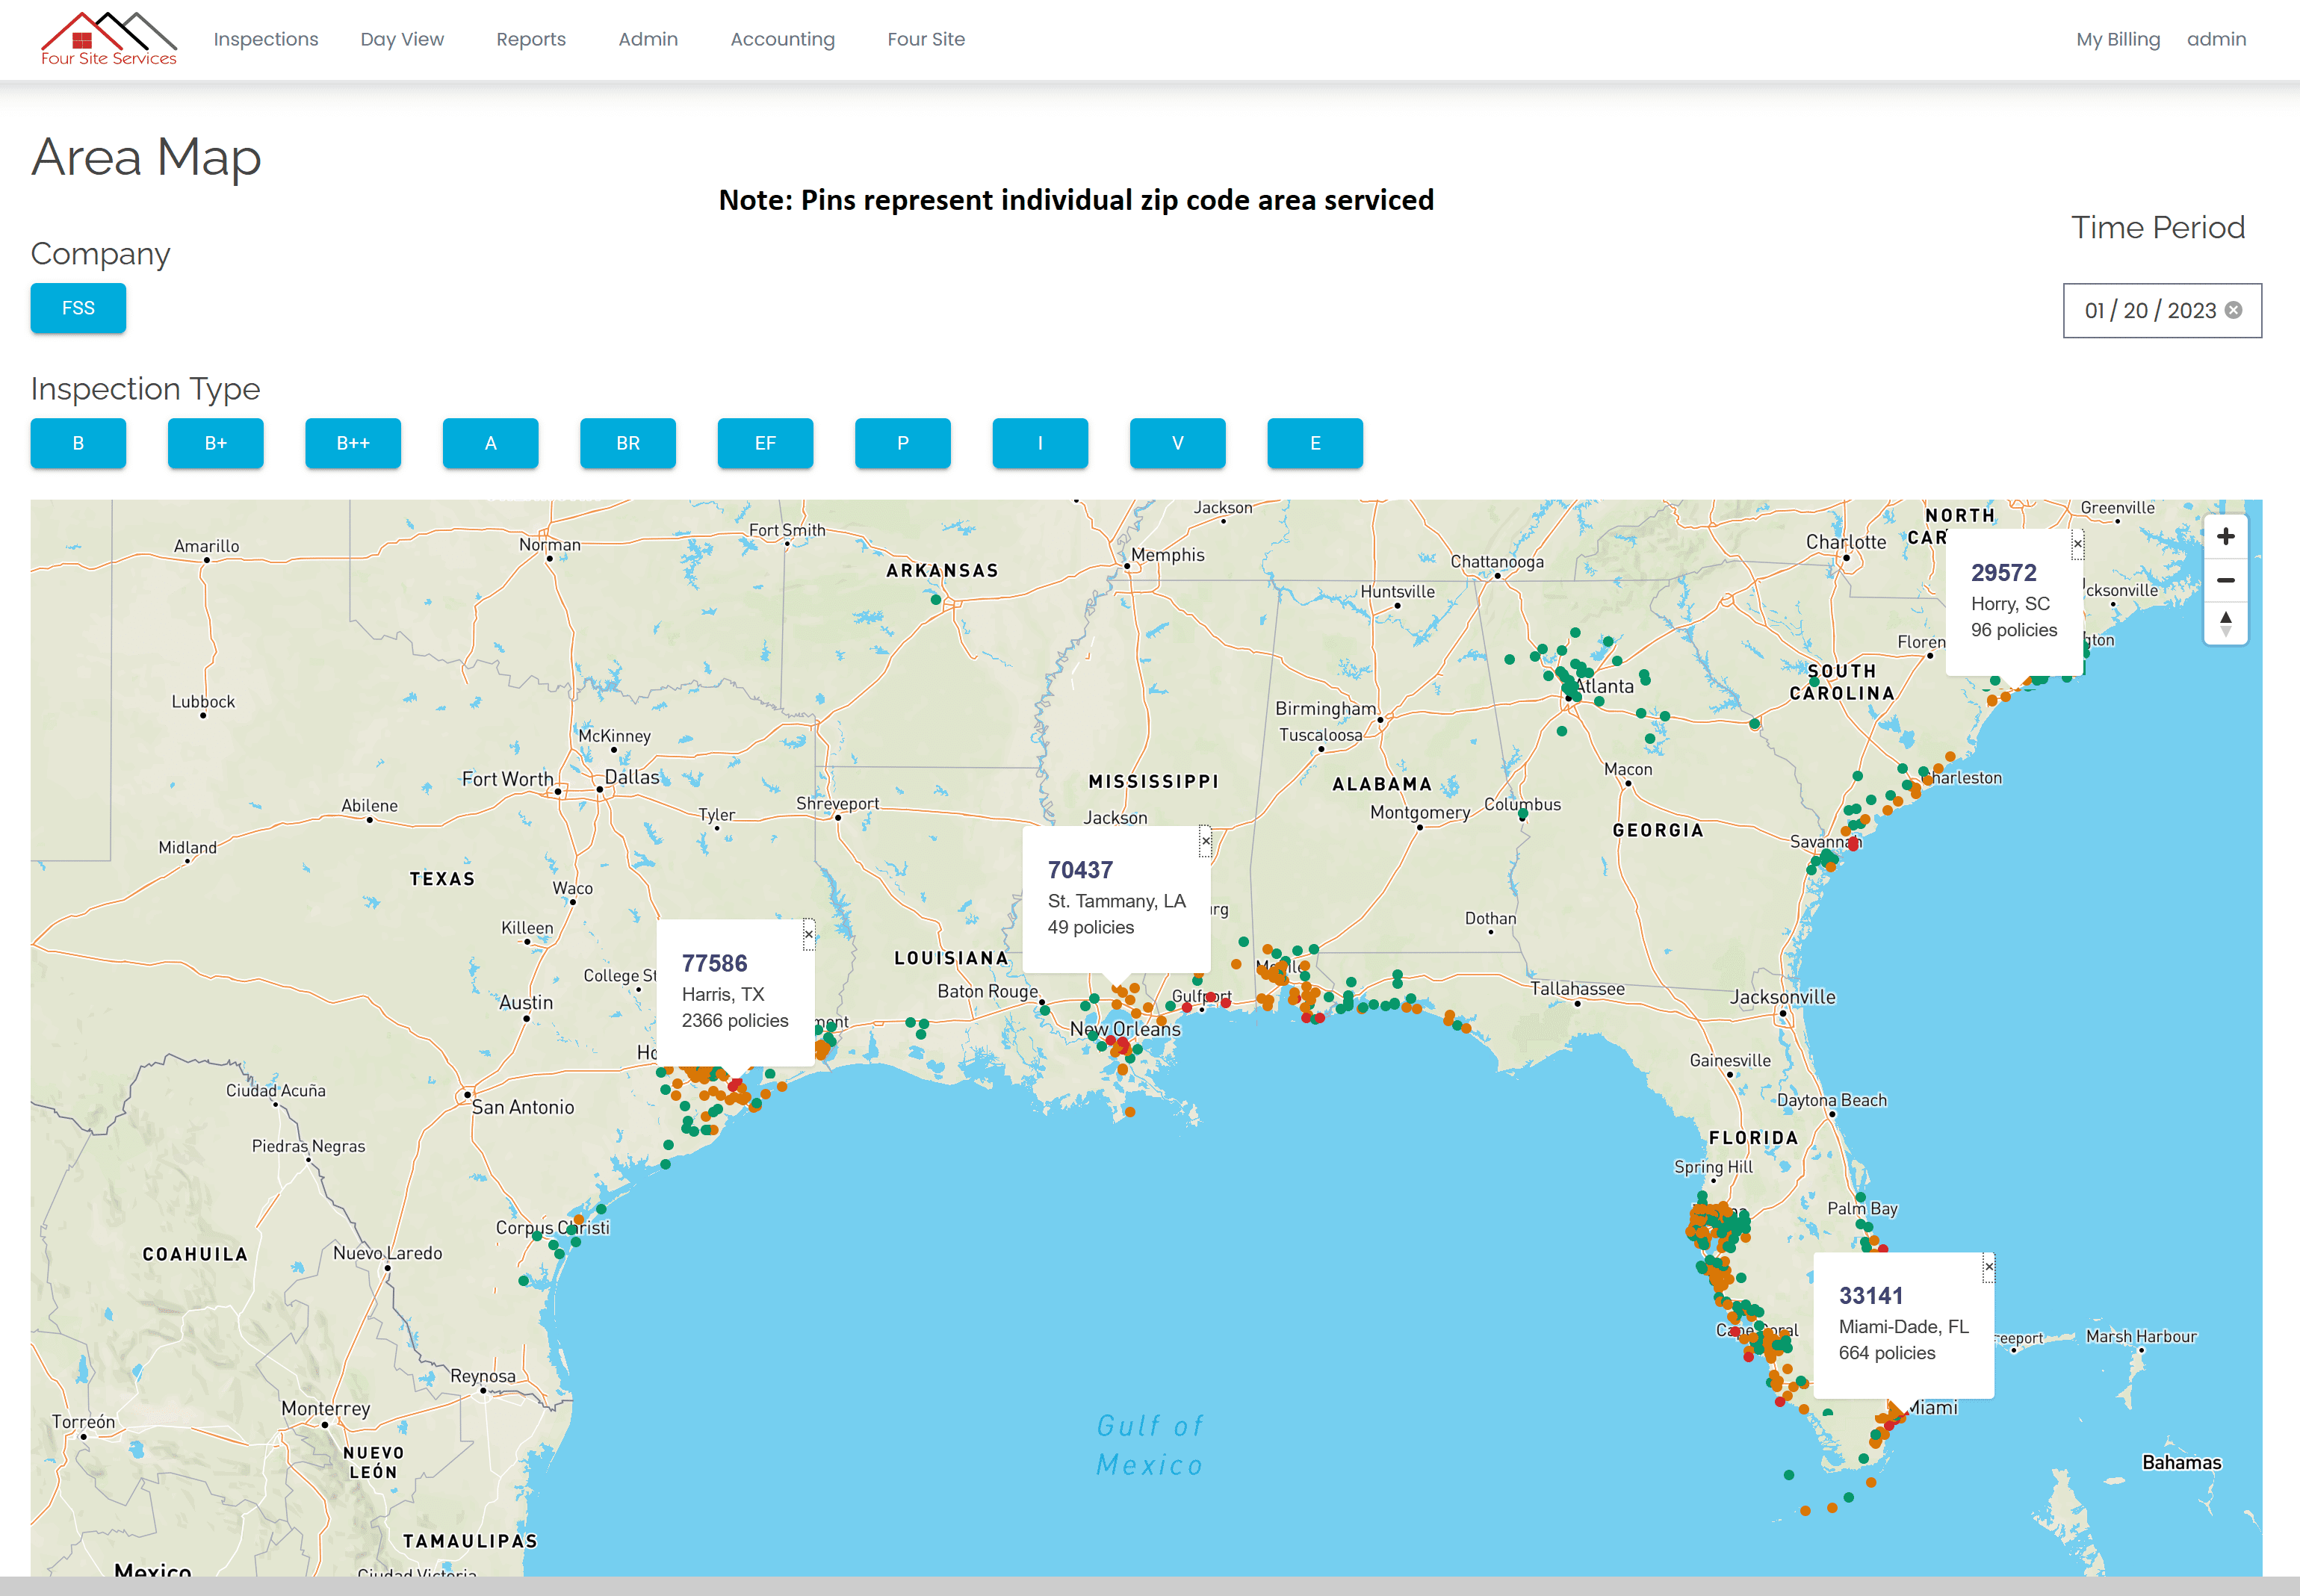Screen dimensions: 2300x1596
Task: Click the map zoom out minus button
Action: pos(2225,580)
